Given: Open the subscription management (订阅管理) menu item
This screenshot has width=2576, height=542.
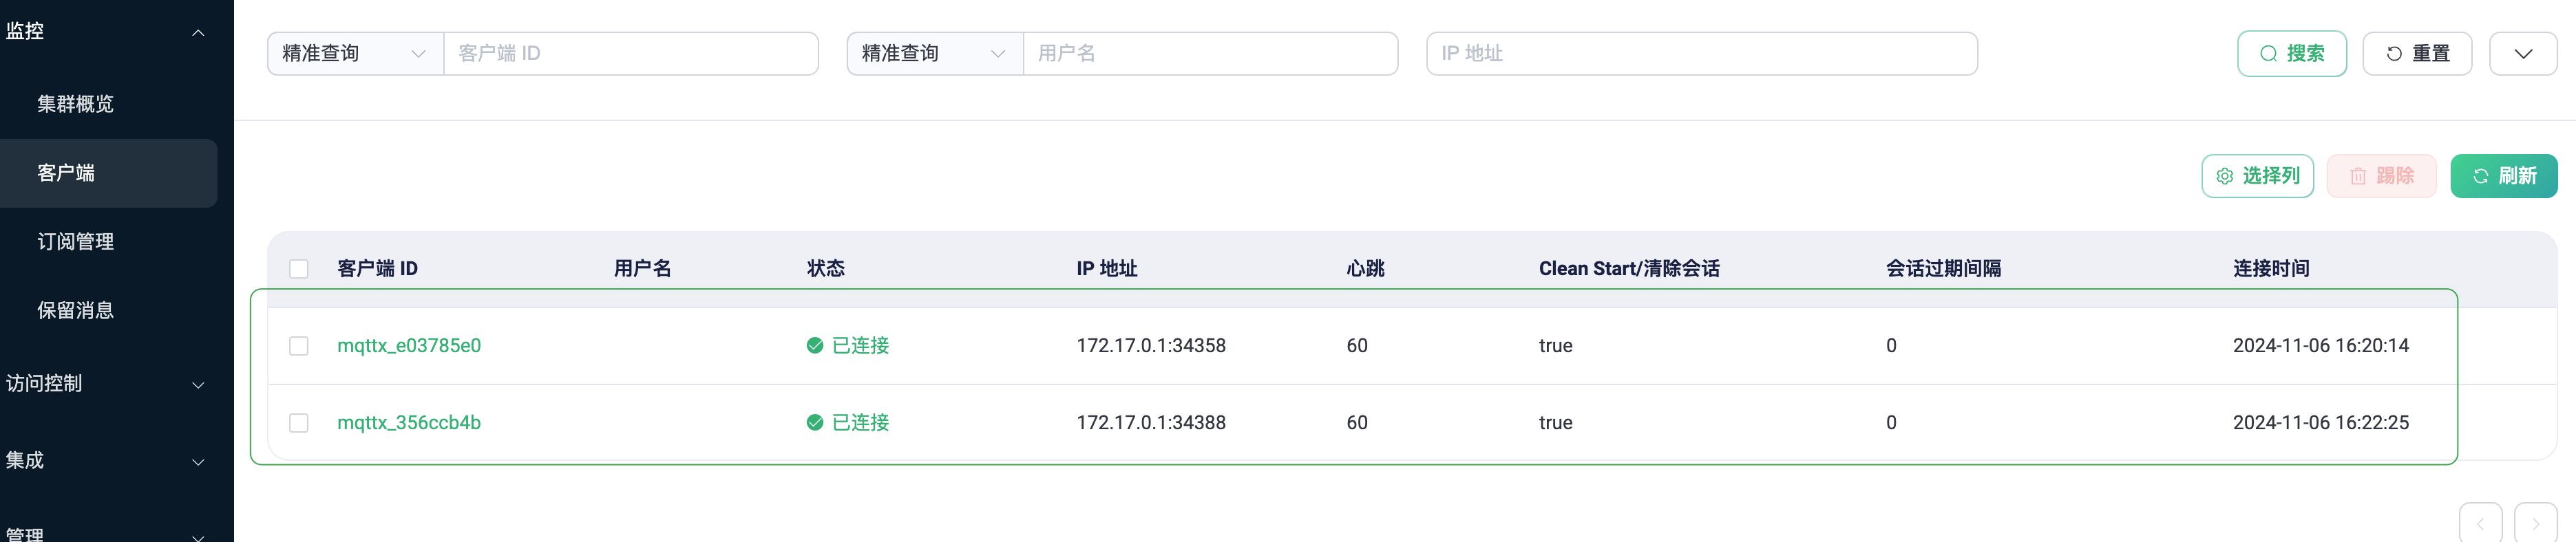Looking at the screenshot, I should pos(76,242).
